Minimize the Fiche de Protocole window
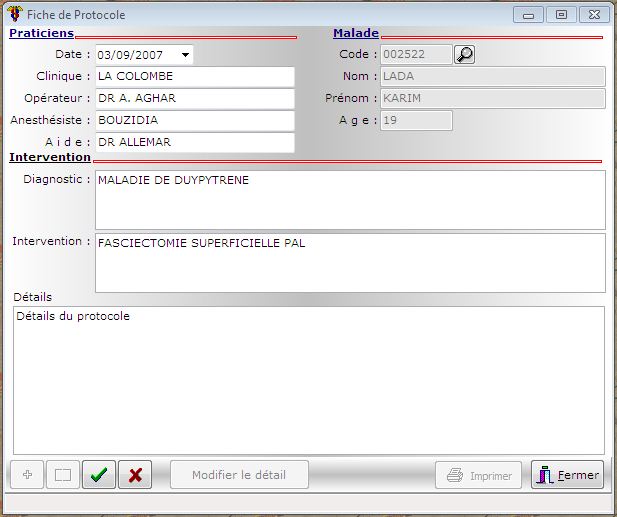 click(x=528, y=15)
